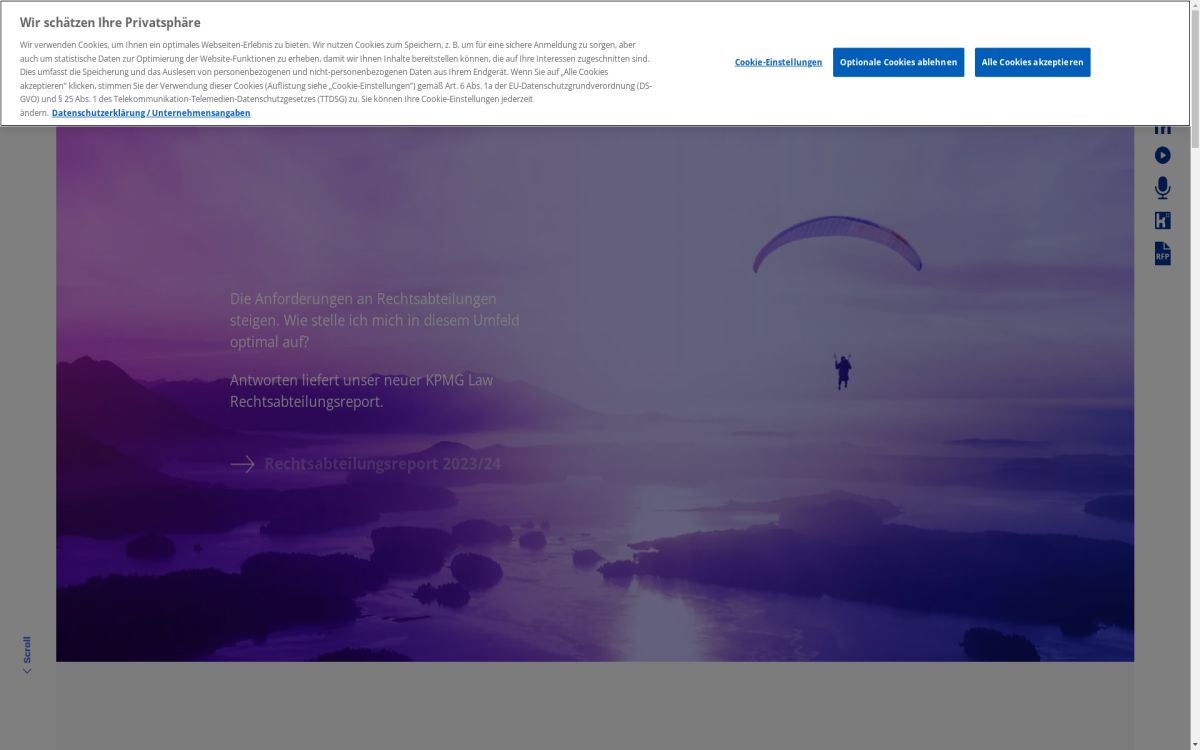Click the chevron below Scroll label
1200x750 pixels.
pos(27,671)
